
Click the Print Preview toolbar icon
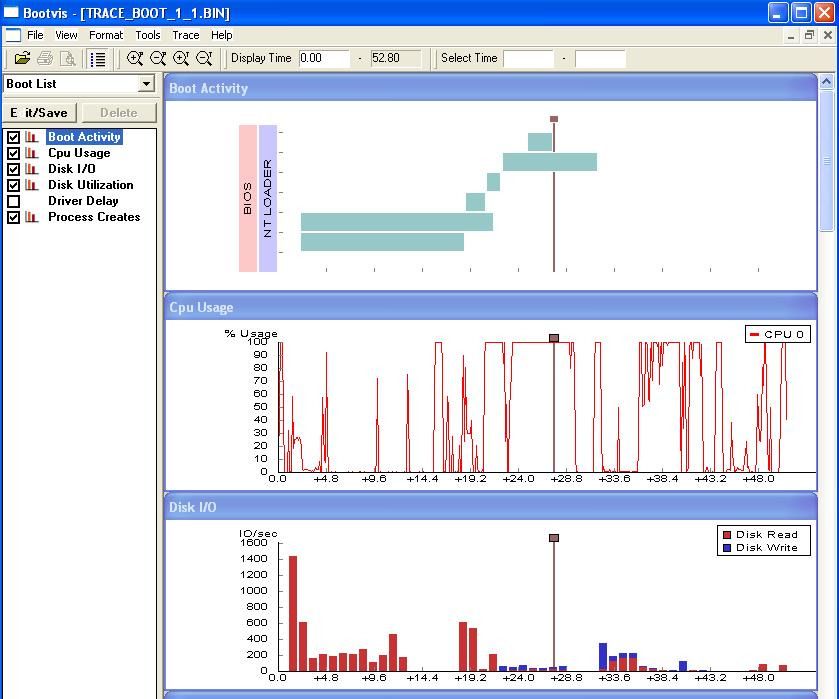67,58
